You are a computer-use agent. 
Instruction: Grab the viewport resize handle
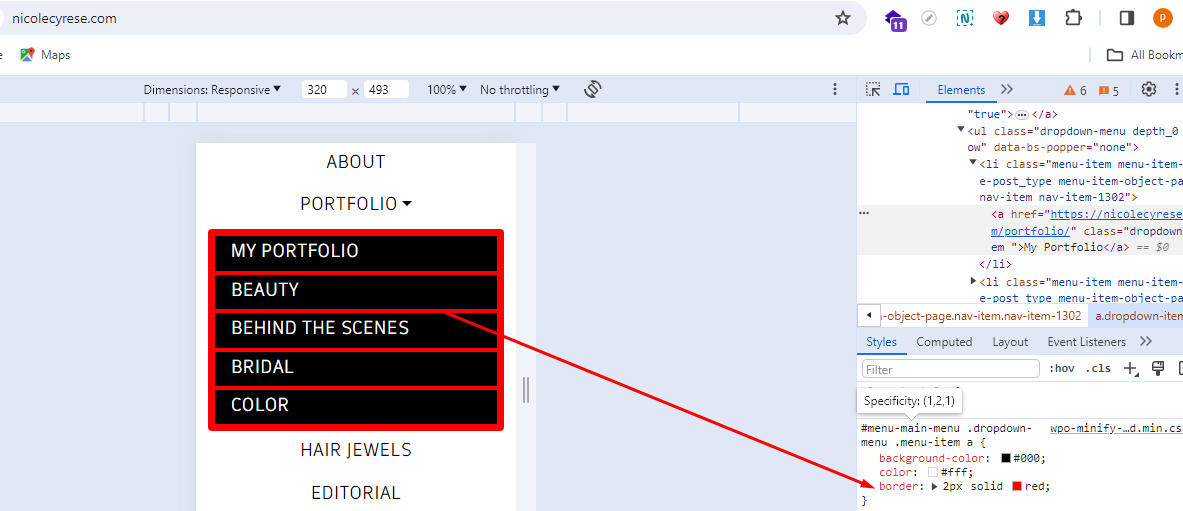click(526, 390)
